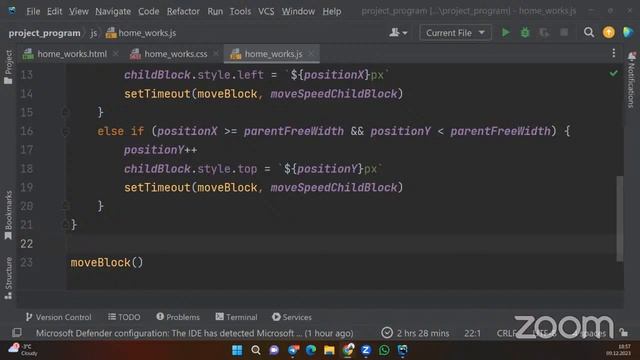Close the home_works.js tab

311,54
